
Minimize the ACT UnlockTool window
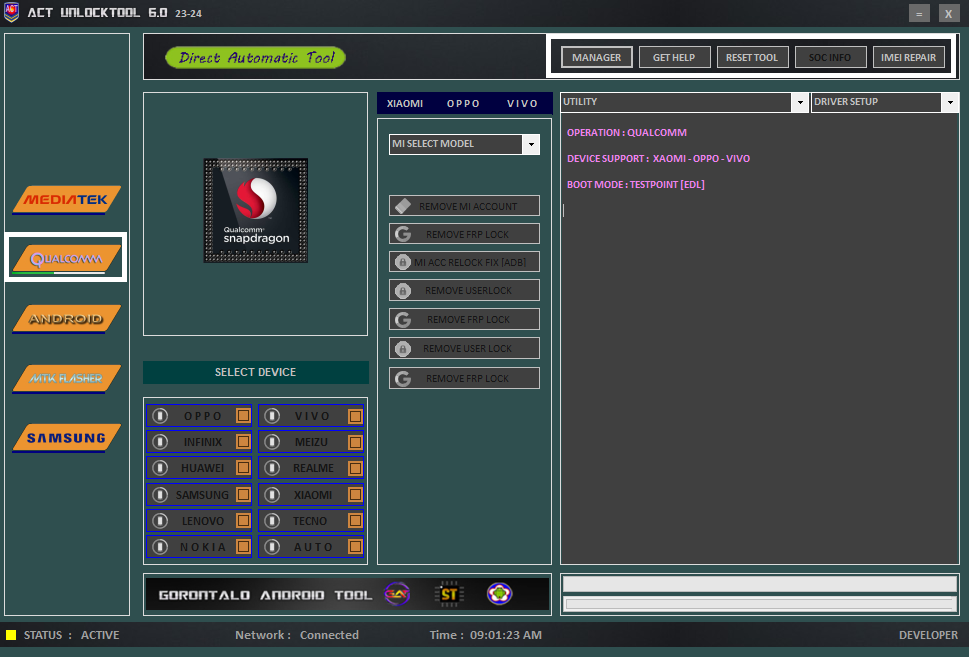pyautogui.click(x=919, y=13)
